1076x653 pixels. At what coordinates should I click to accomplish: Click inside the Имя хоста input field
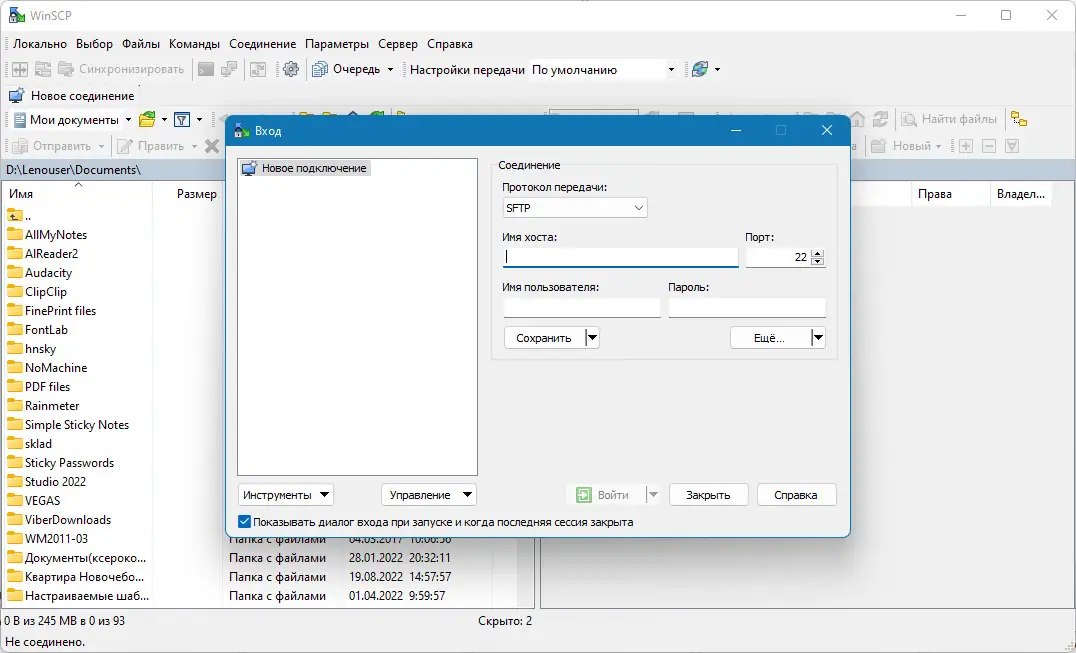click(x=620, y=257)
